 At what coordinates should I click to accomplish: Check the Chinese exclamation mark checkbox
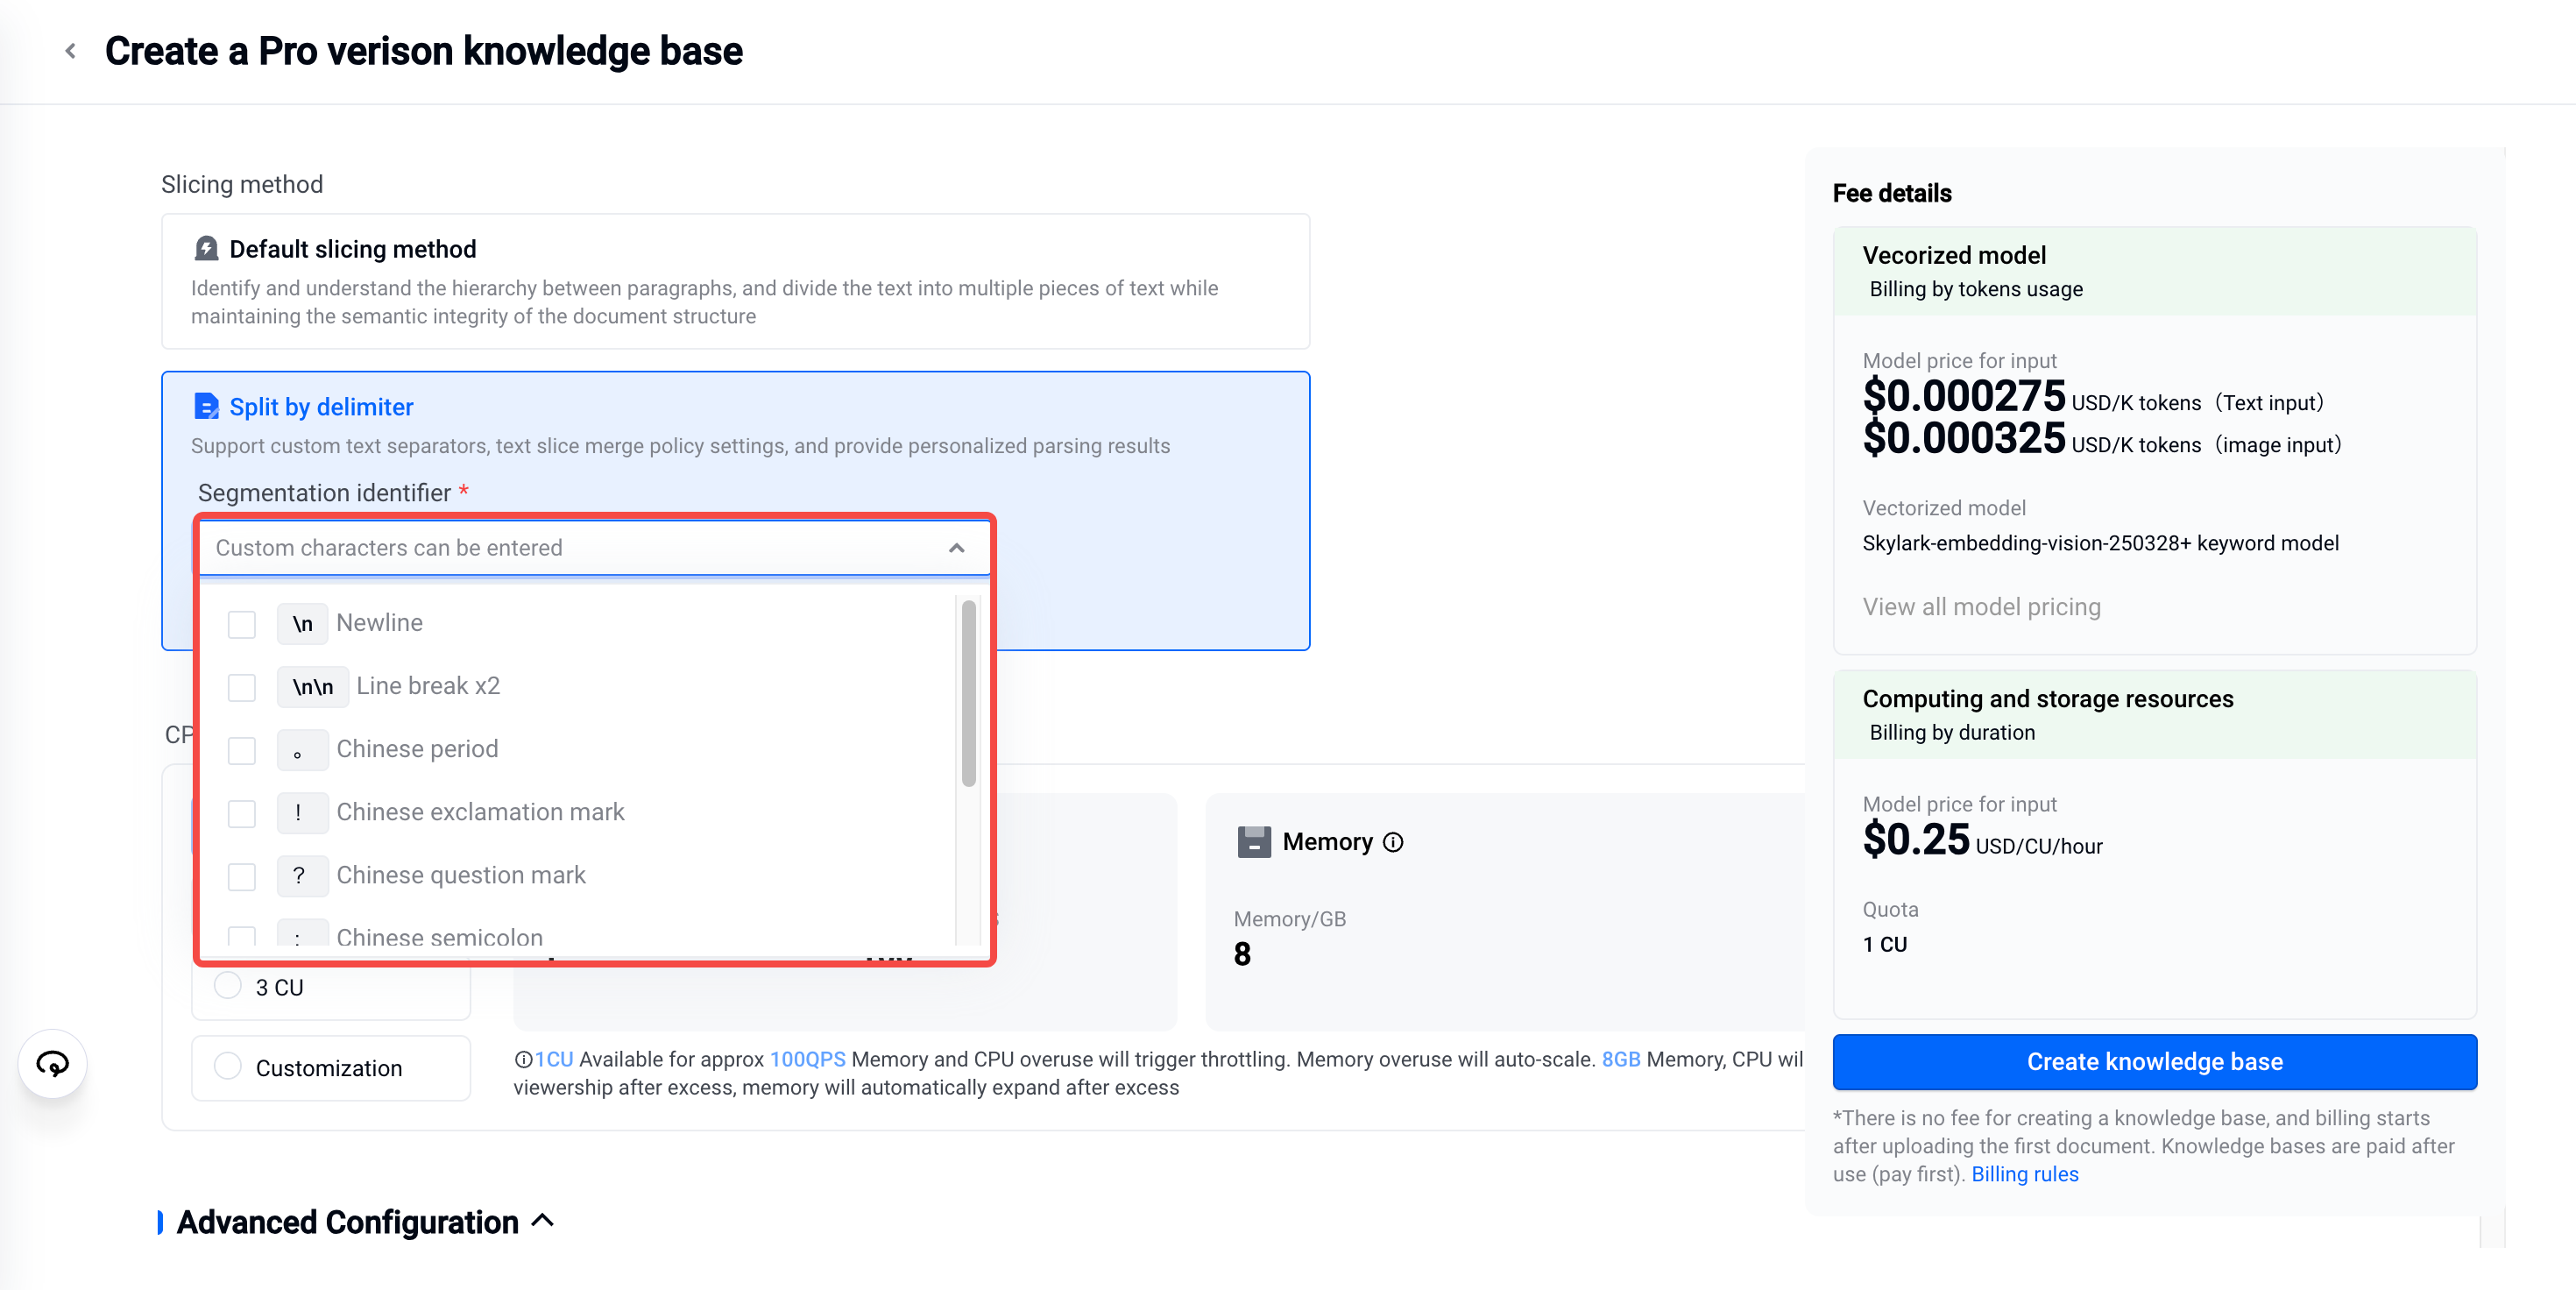tap(242, 813)
